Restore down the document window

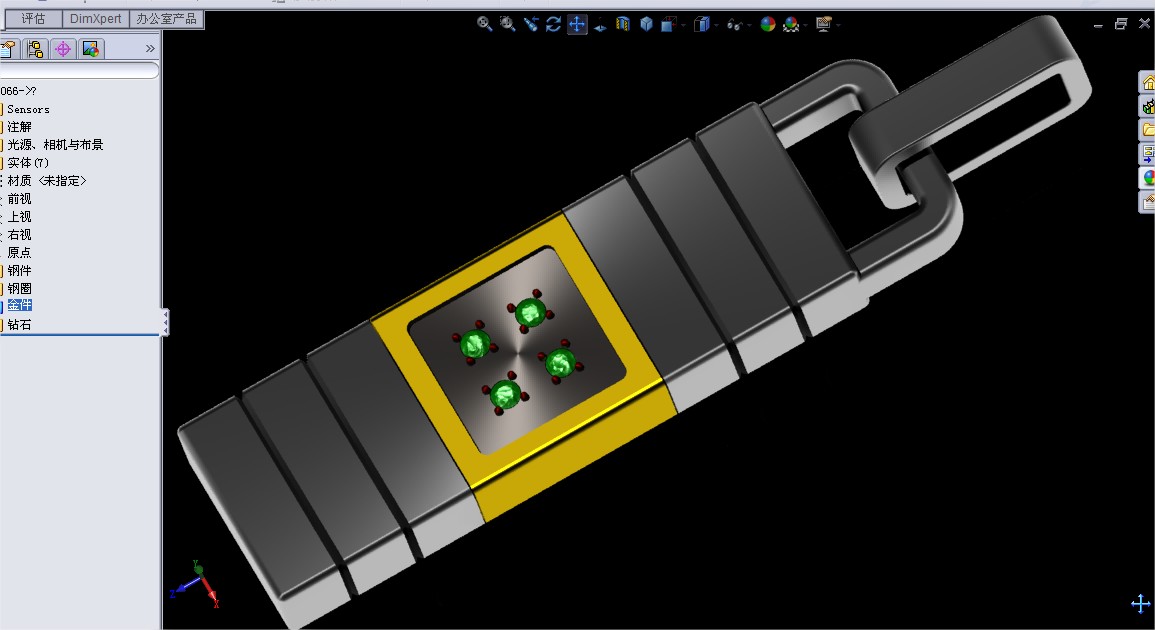[x=1120, y=24]
